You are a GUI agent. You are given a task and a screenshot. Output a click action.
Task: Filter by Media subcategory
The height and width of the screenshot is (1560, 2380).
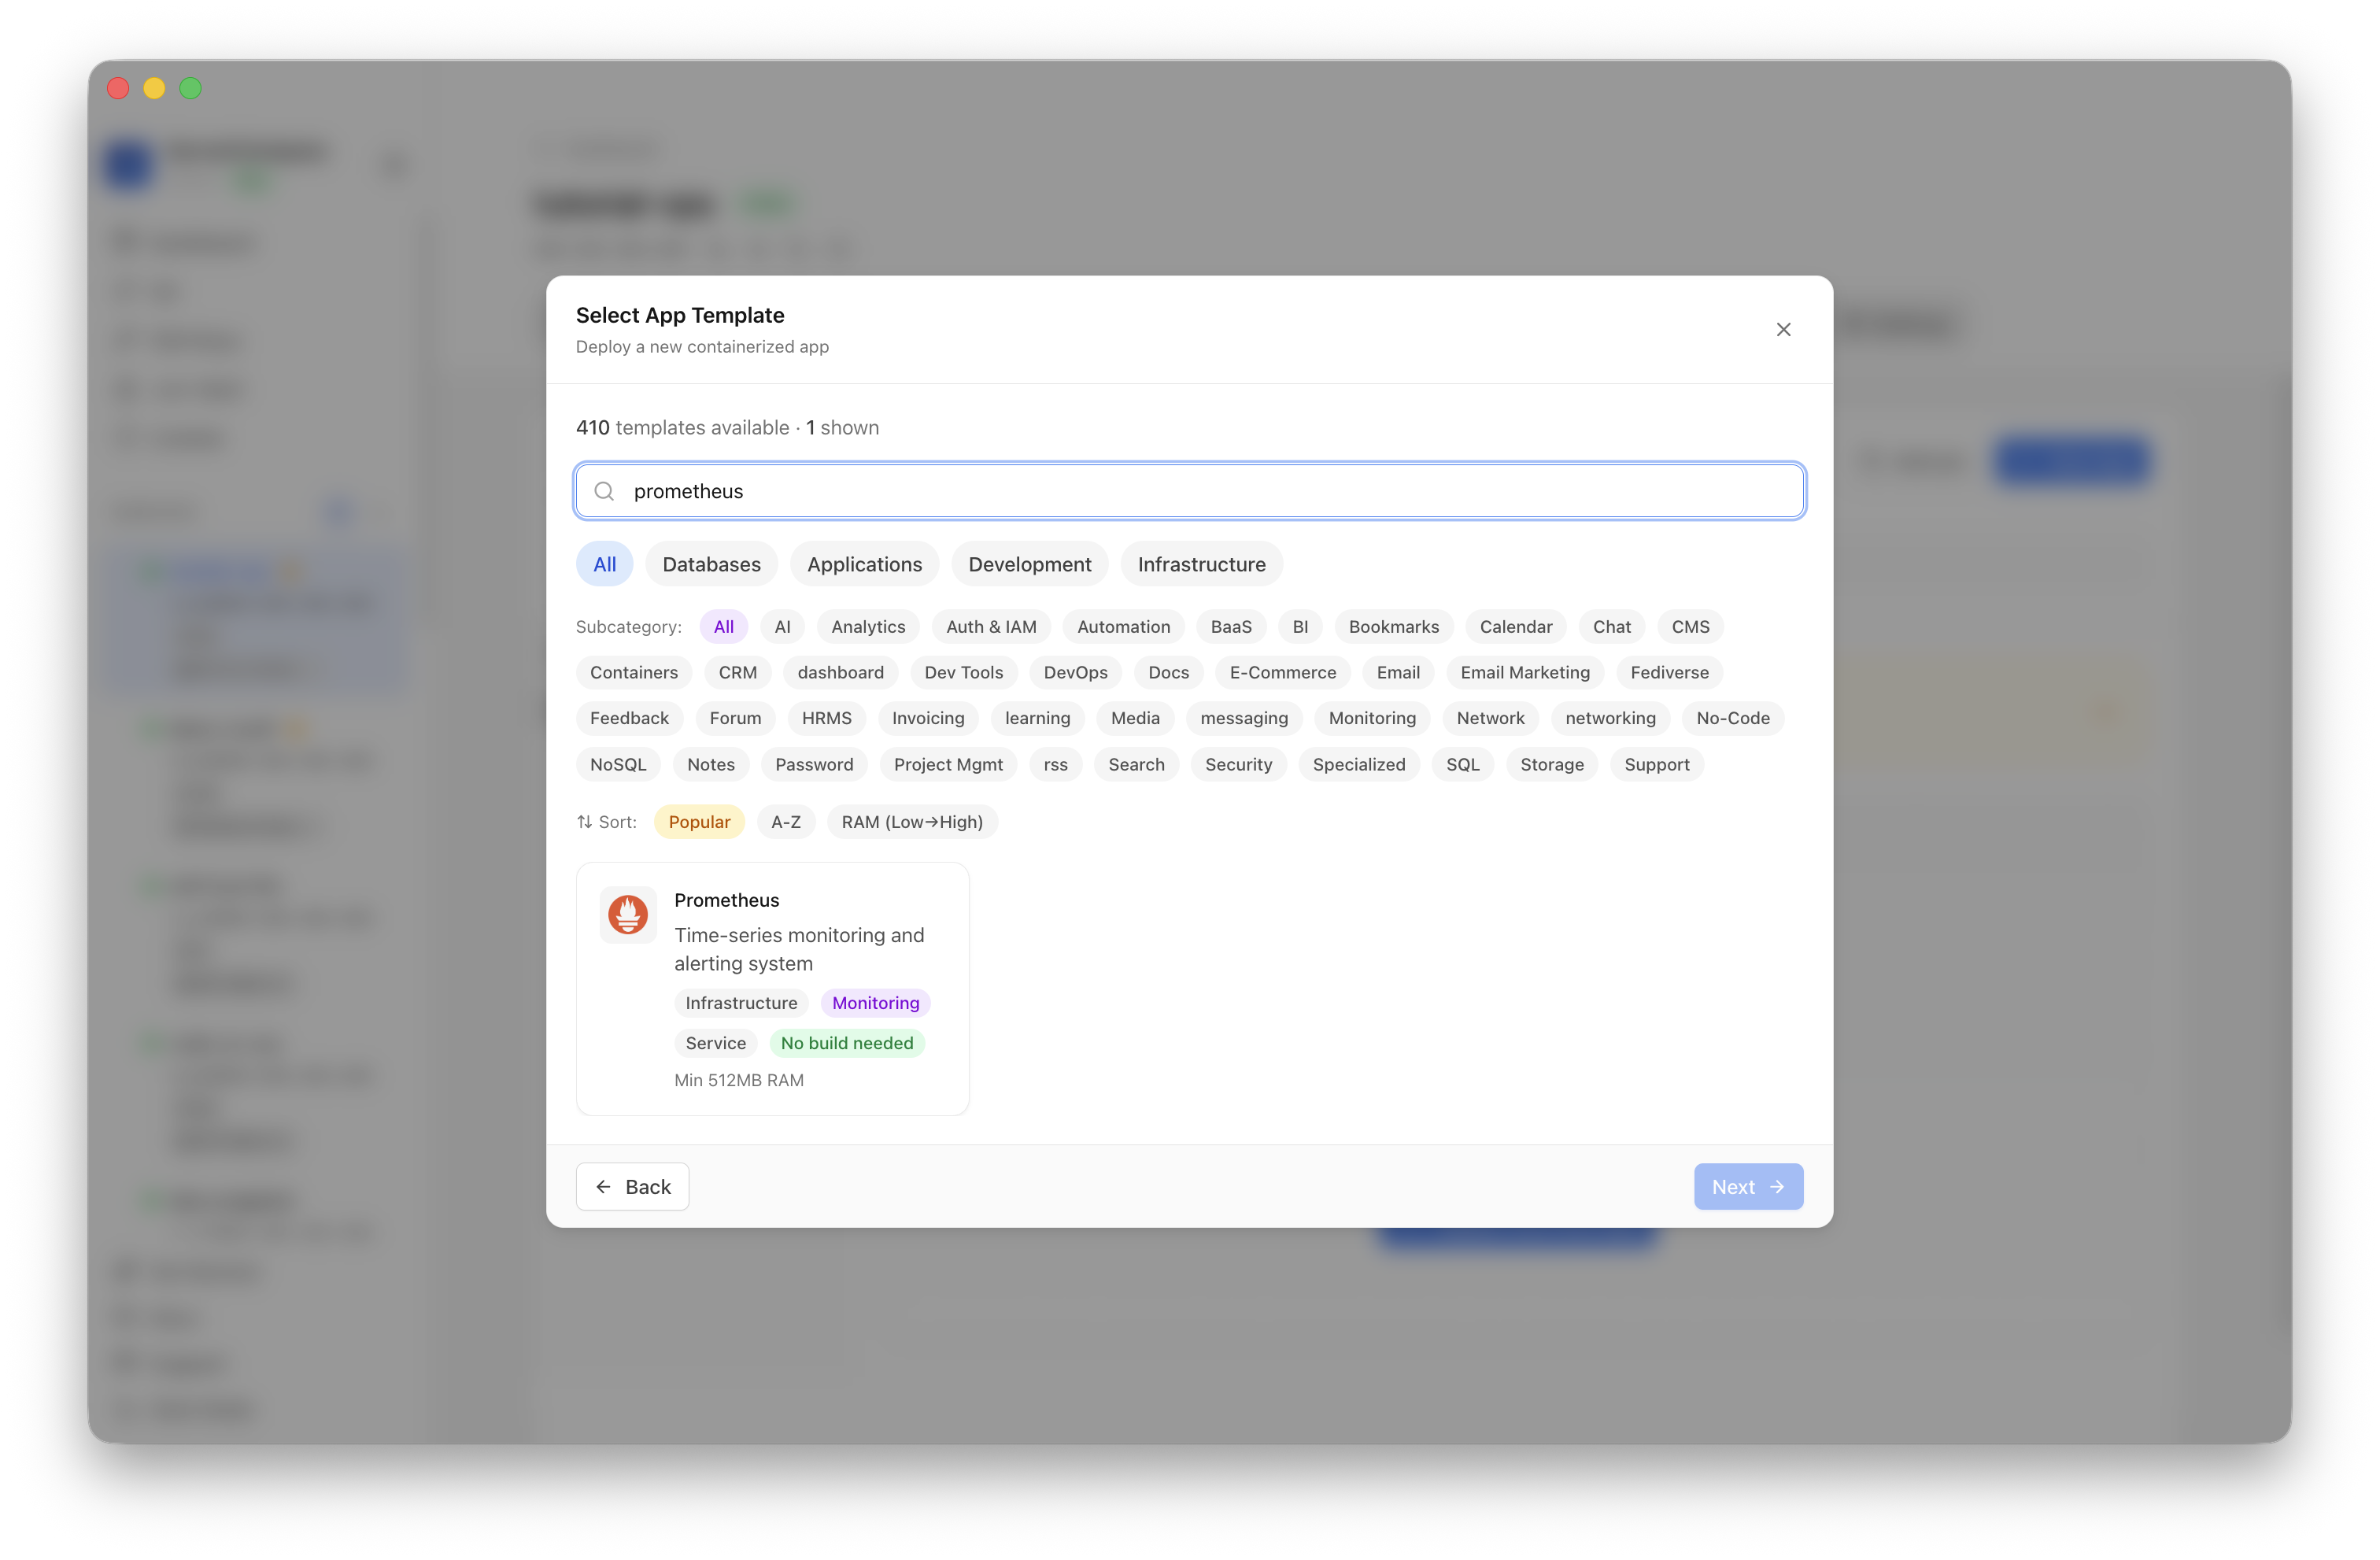tap(1135, 718)
